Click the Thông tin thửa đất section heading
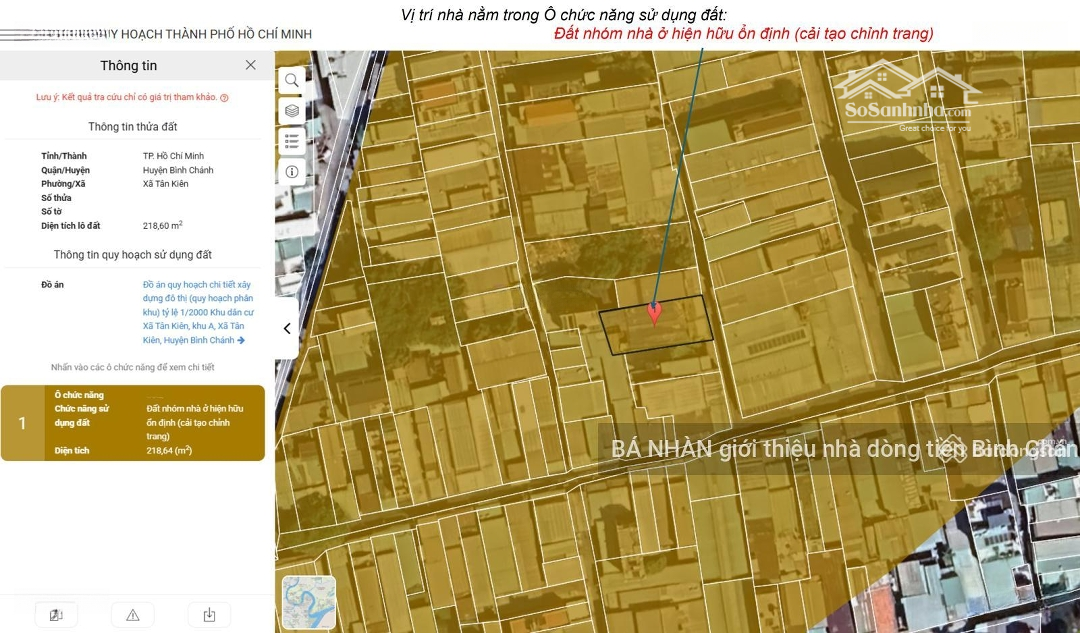This screenshot has height=633, width=1080. tap(133, 127)
